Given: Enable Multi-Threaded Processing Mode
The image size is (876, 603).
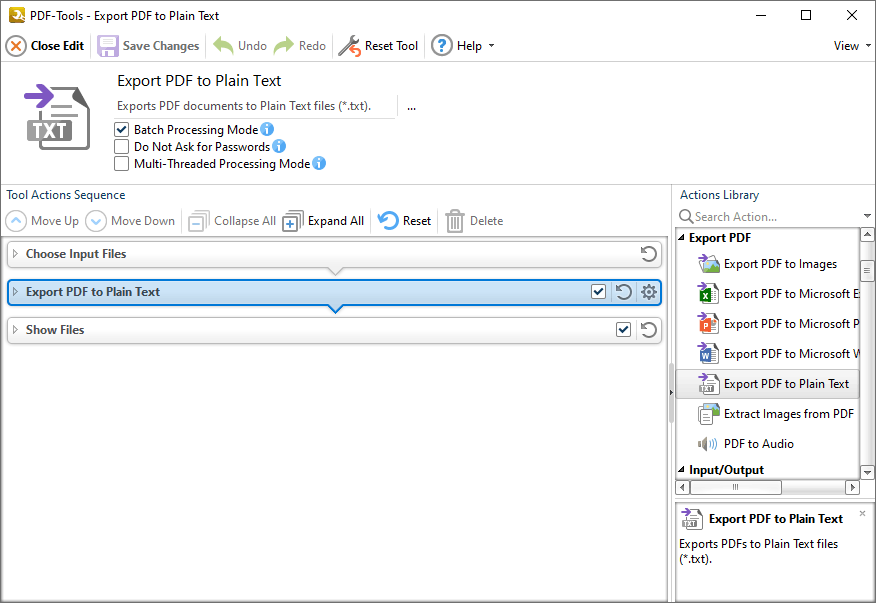Looking at the screenshot, I should click(x=121, y=164).
